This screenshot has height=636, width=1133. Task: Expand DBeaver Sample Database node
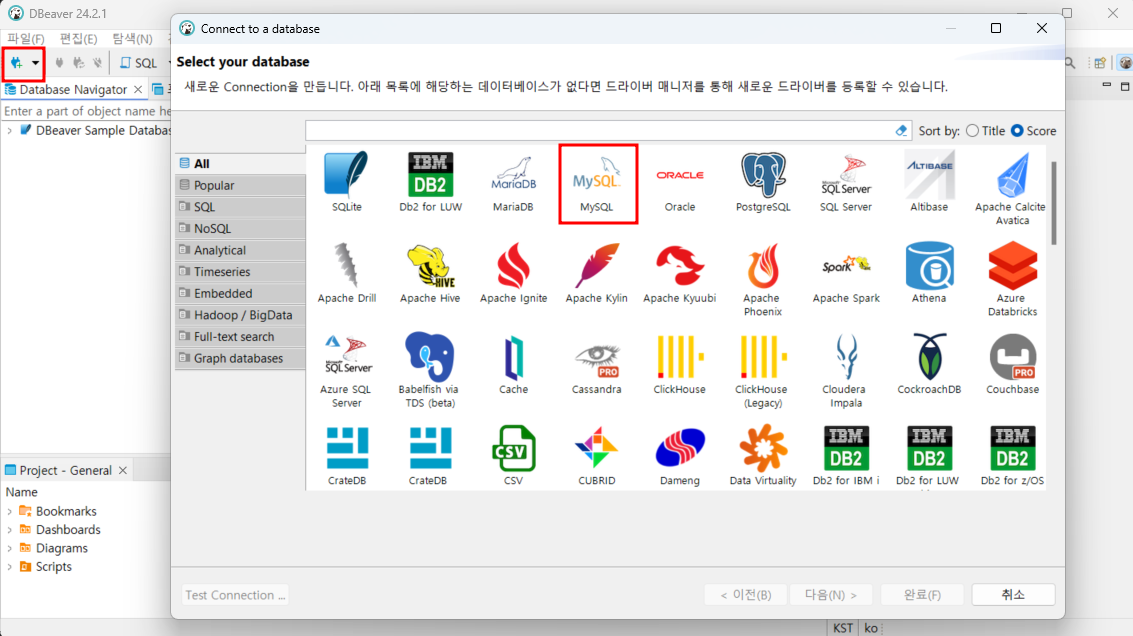tap(9, 131)
